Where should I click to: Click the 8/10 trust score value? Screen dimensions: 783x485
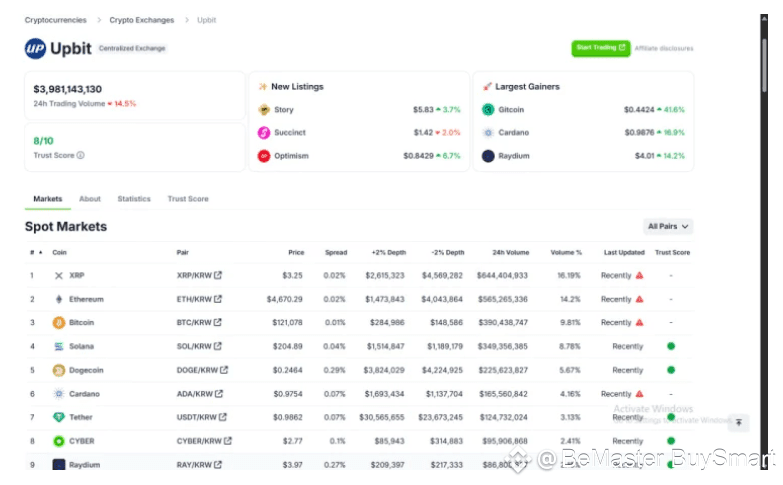[x=43, y=141]
